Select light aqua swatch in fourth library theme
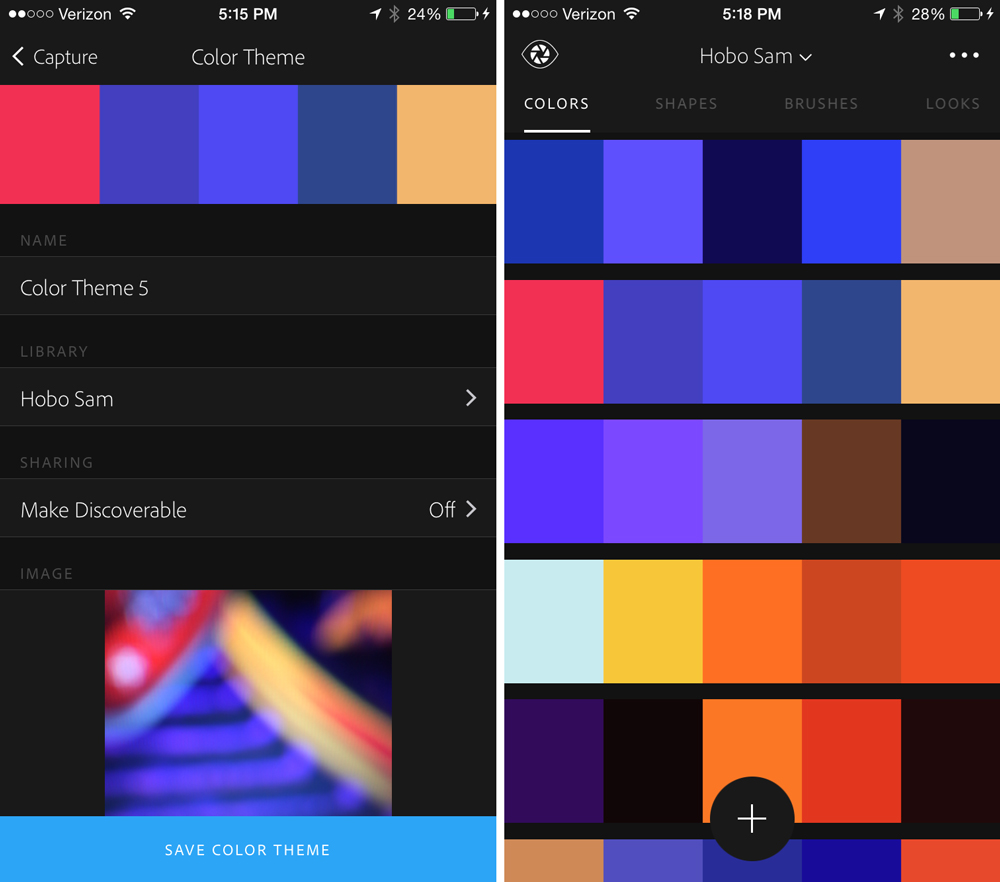This screenshot has width=1000, height=882. [554, 621]
